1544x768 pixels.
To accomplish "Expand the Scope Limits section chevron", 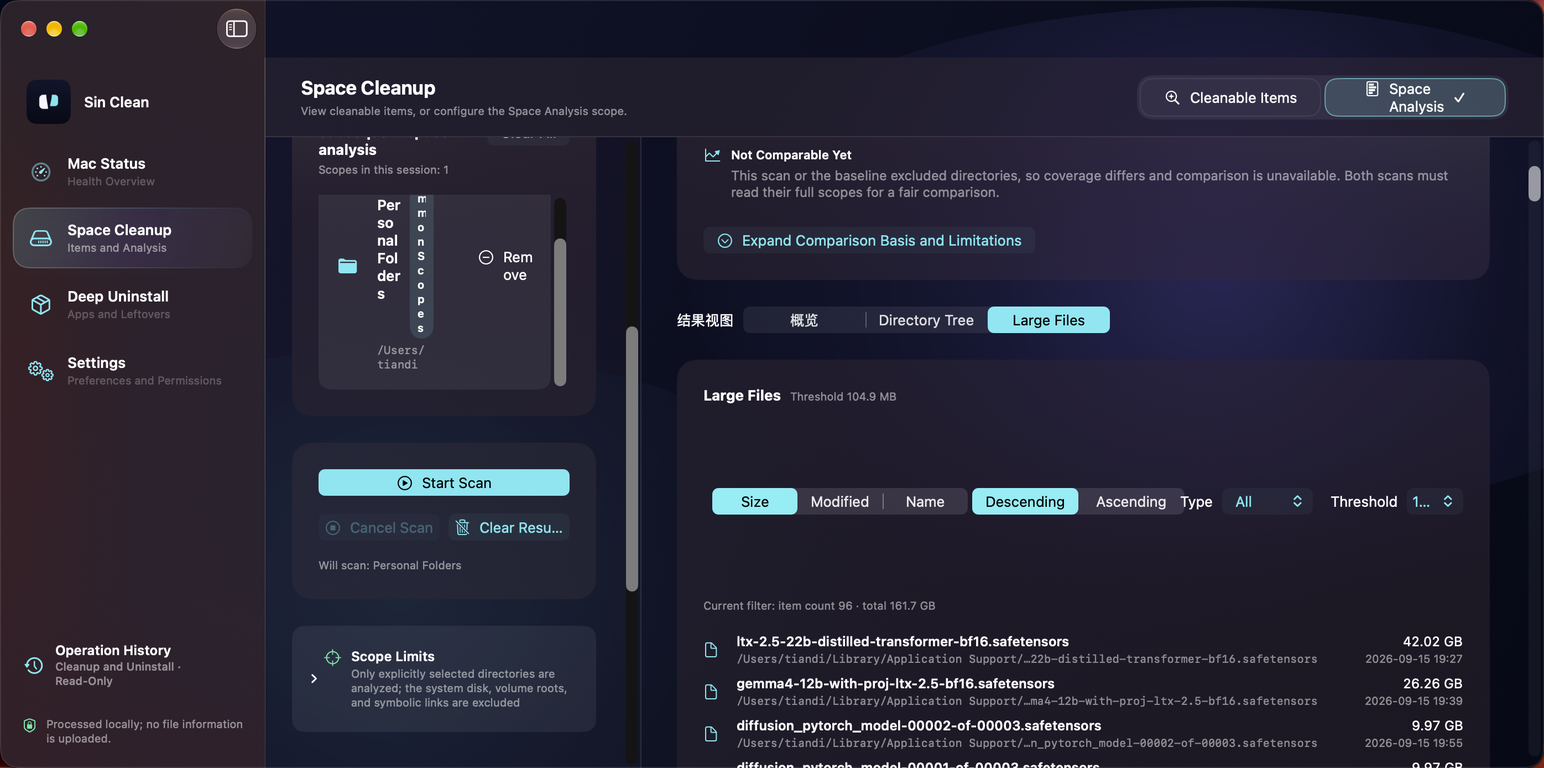I will (314, 679).
